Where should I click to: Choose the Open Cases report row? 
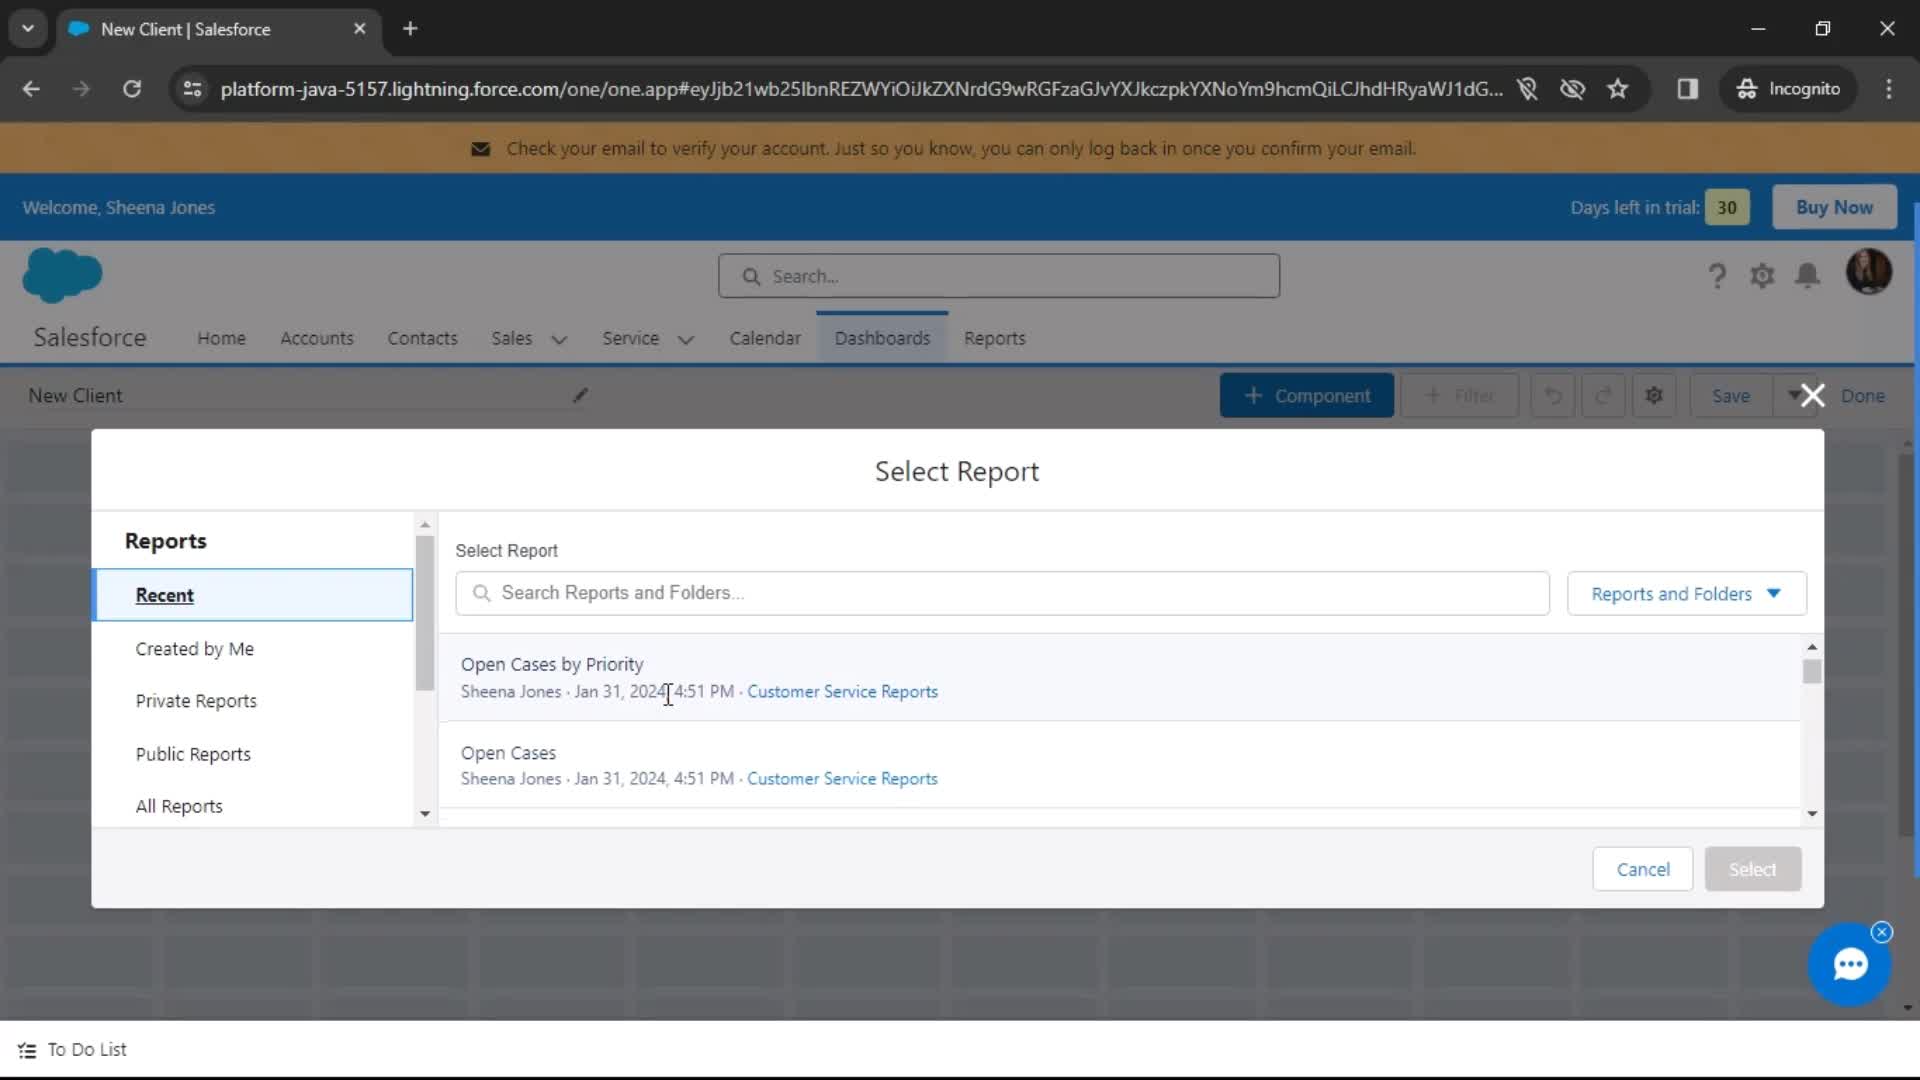pos(1119,765)
